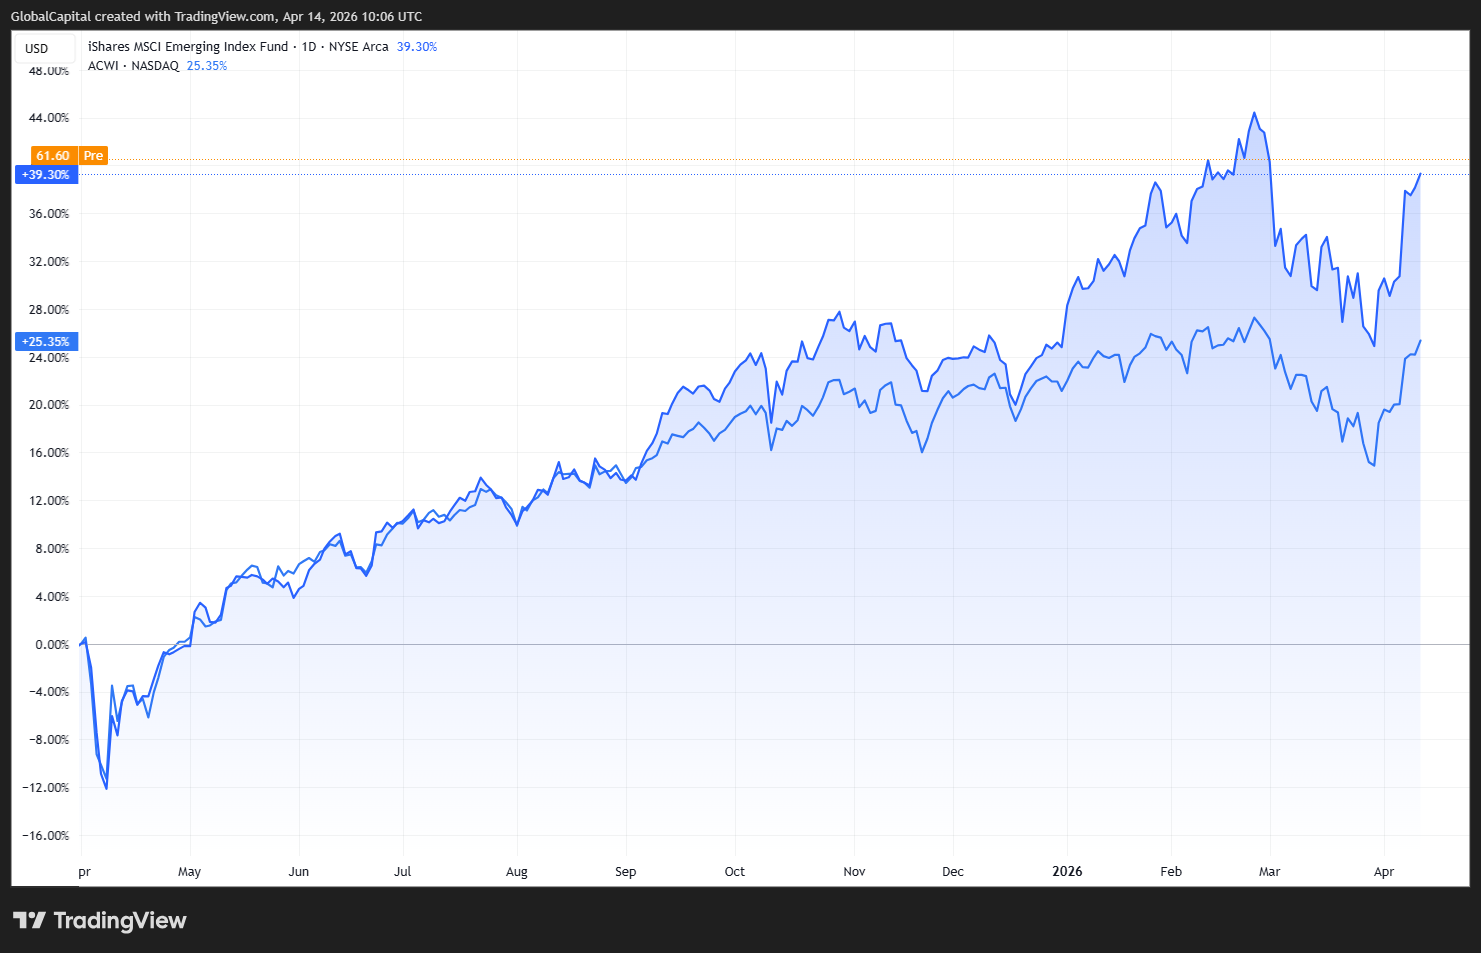Screen dimensions: 1481x953
Task: Open the USD currency selector
Action: (37, 48)
